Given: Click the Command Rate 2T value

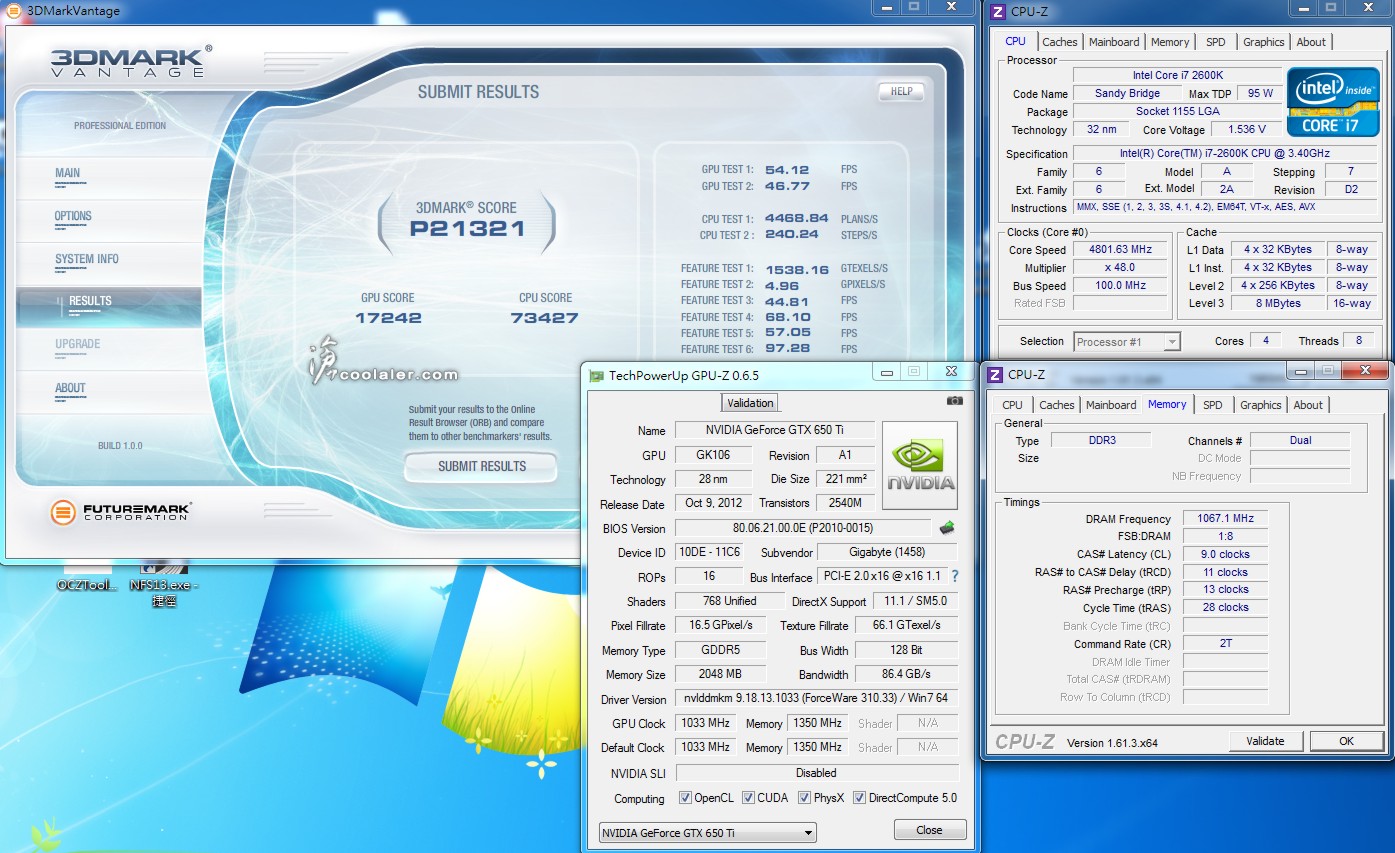Looking at the screenshot, I should click(1225, 643).
